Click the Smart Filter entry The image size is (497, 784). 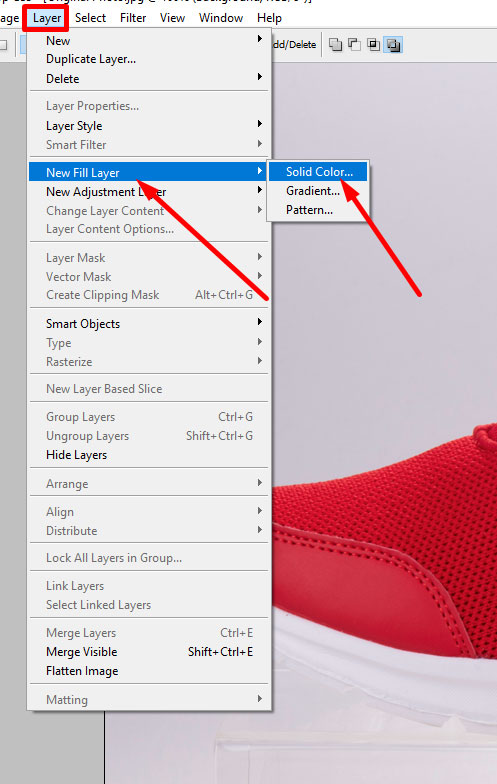[149, 144]
